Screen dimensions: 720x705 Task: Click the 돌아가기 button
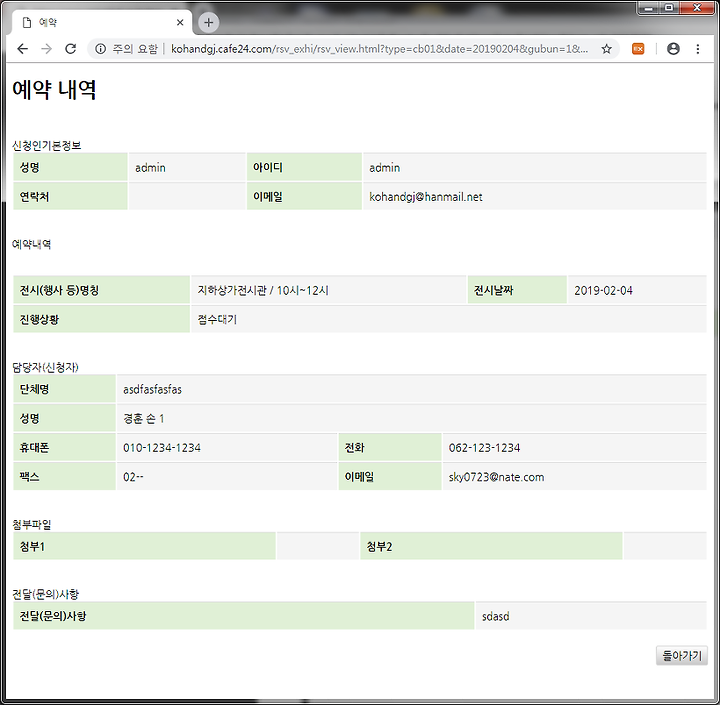click(x=681, y=655)
